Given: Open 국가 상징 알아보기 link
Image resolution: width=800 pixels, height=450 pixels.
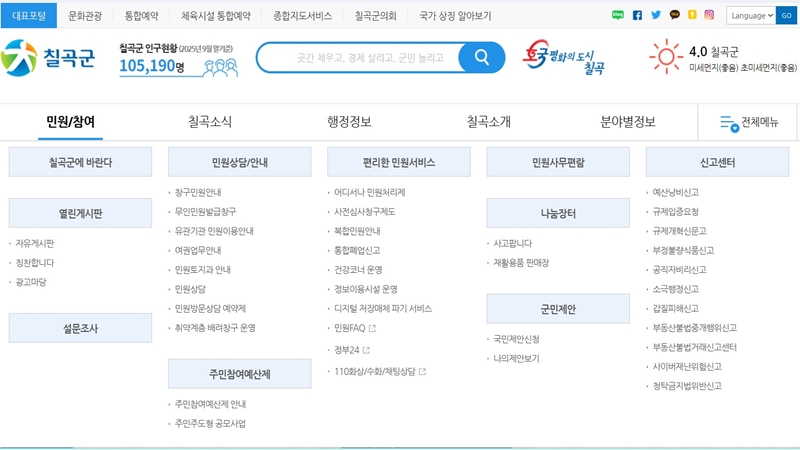Looking at the screenshot, I should pos(455,16).
